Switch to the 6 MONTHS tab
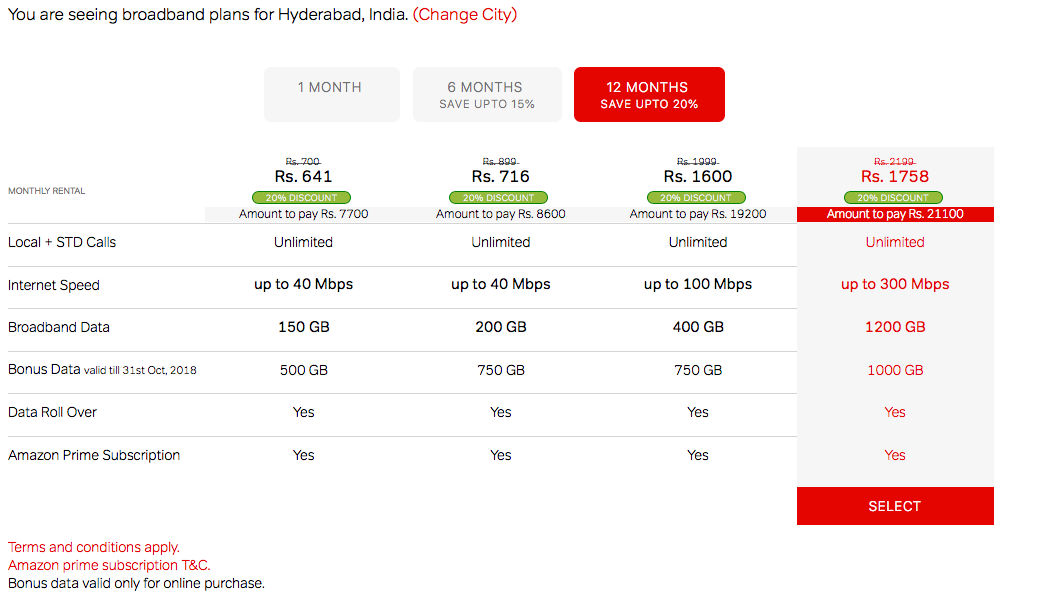 (x=487, y=94)
